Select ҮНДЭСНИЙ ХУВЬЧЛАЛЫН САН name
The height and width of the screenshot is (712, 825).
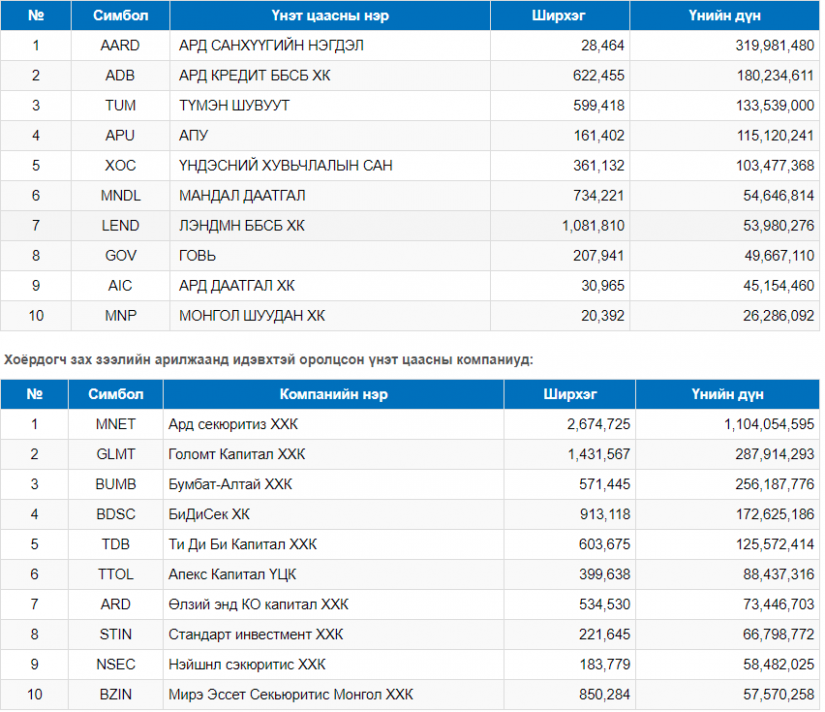tap(285, 165)
